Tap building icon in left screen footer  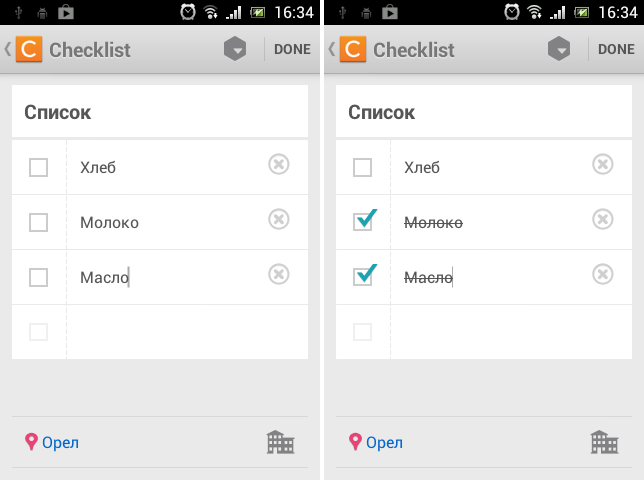click(281, 442)
